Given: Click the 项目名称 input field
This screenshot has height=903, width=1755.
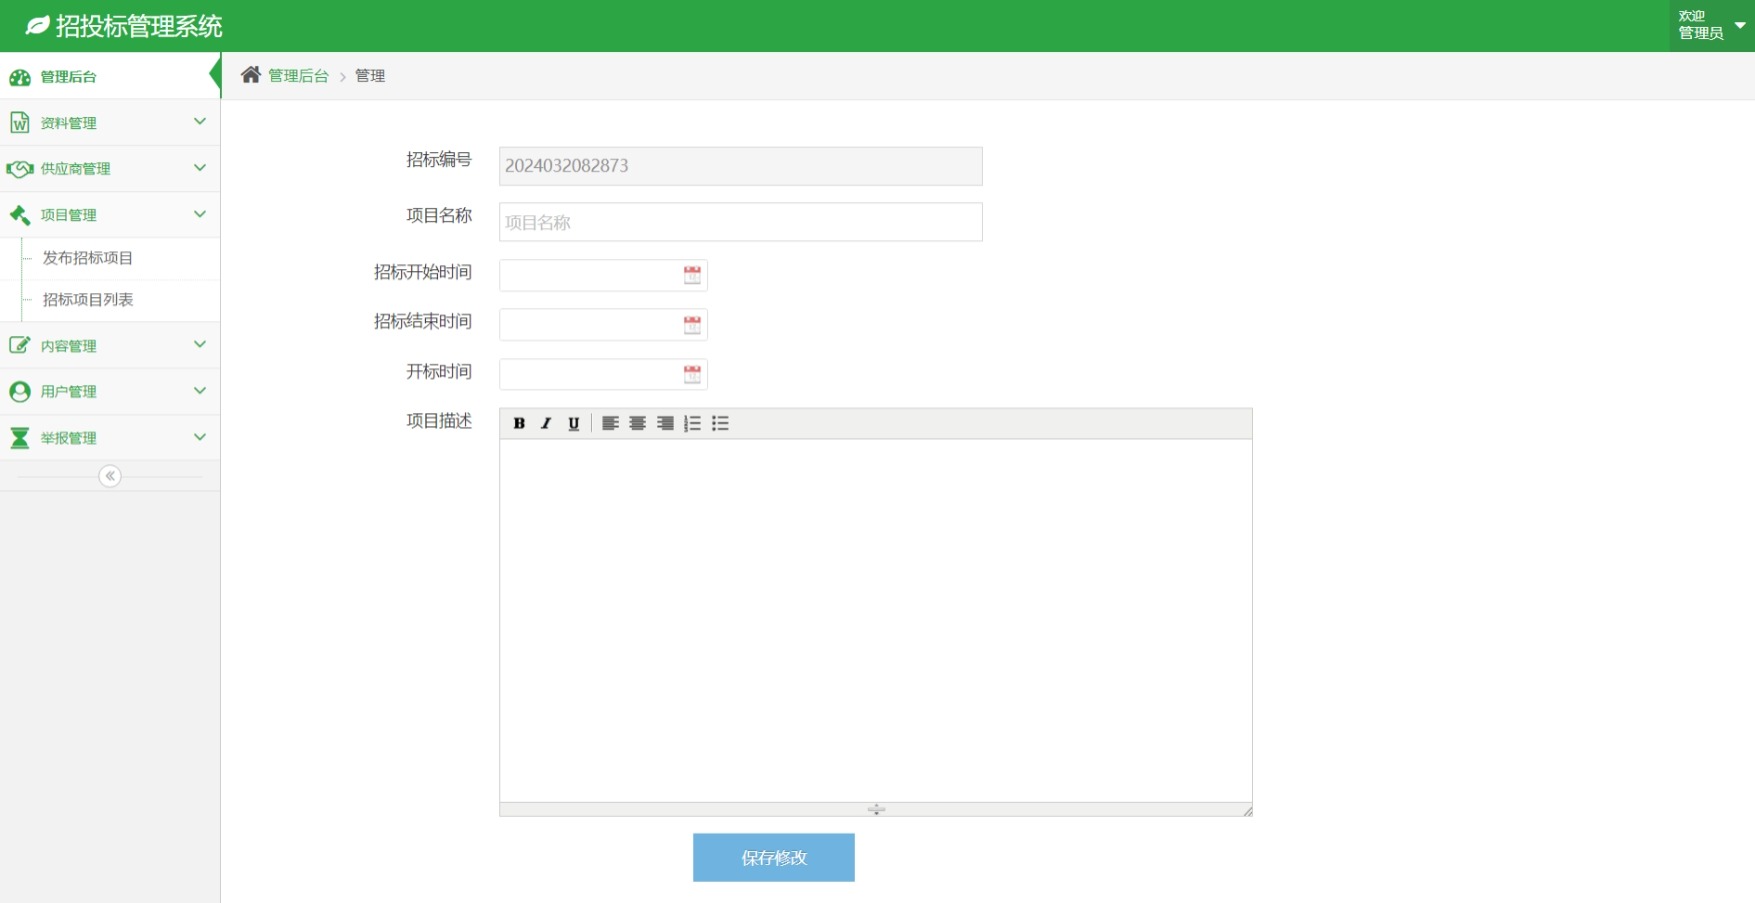Looking at the screenshot, I should 741,222.
